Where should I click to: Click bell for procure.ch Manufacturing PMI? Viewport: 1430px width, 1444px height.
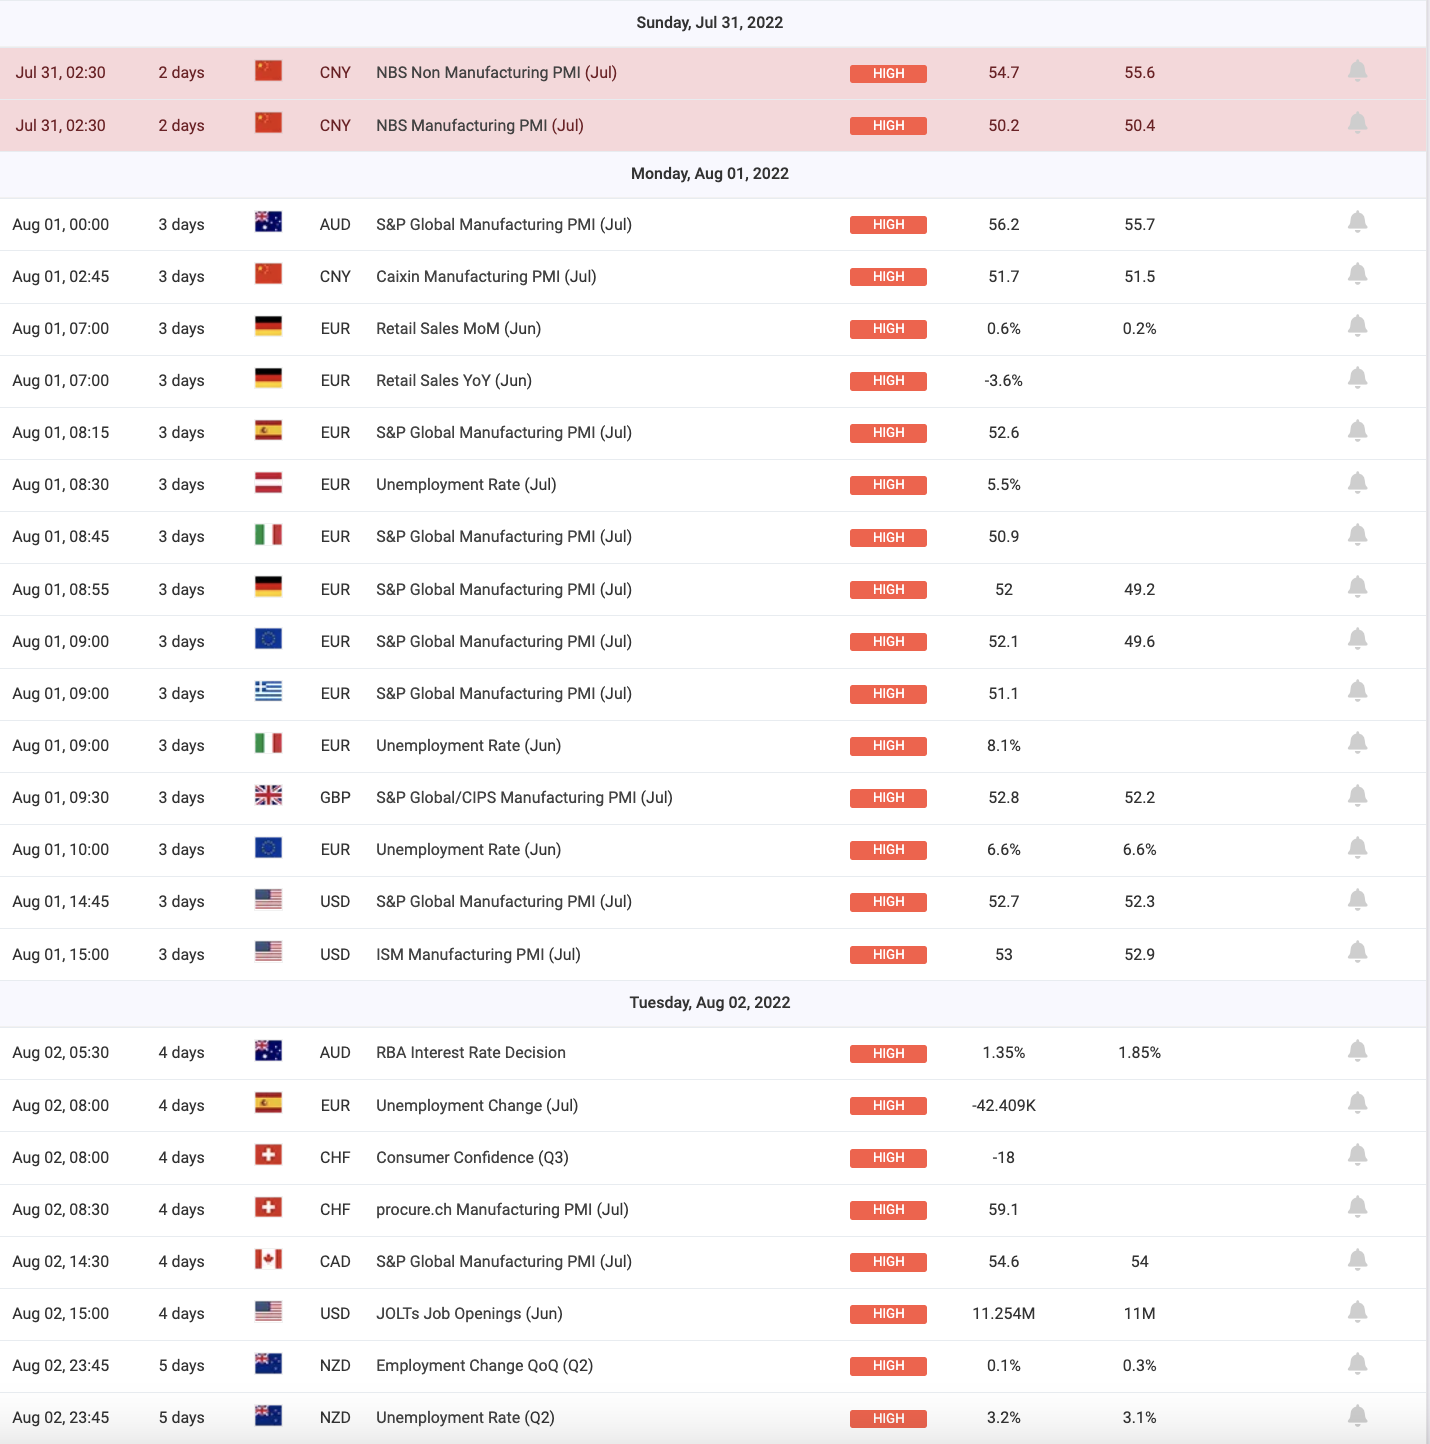tap(1357, 1207)
